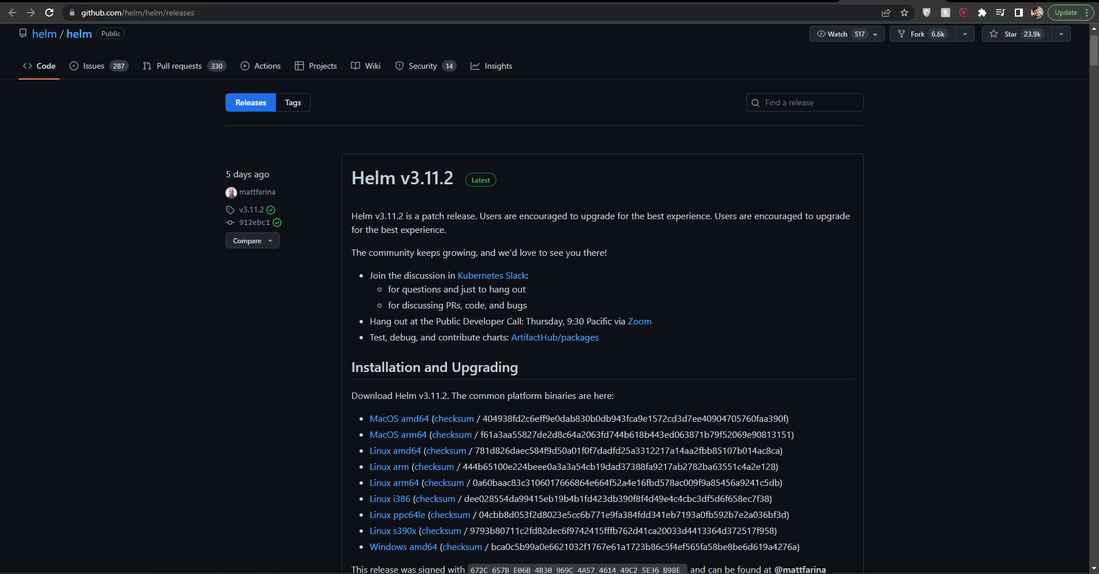Open the media control playlist icon
The width and height of the screenshot is (1099, 574).
click(x=1000, y=13)
